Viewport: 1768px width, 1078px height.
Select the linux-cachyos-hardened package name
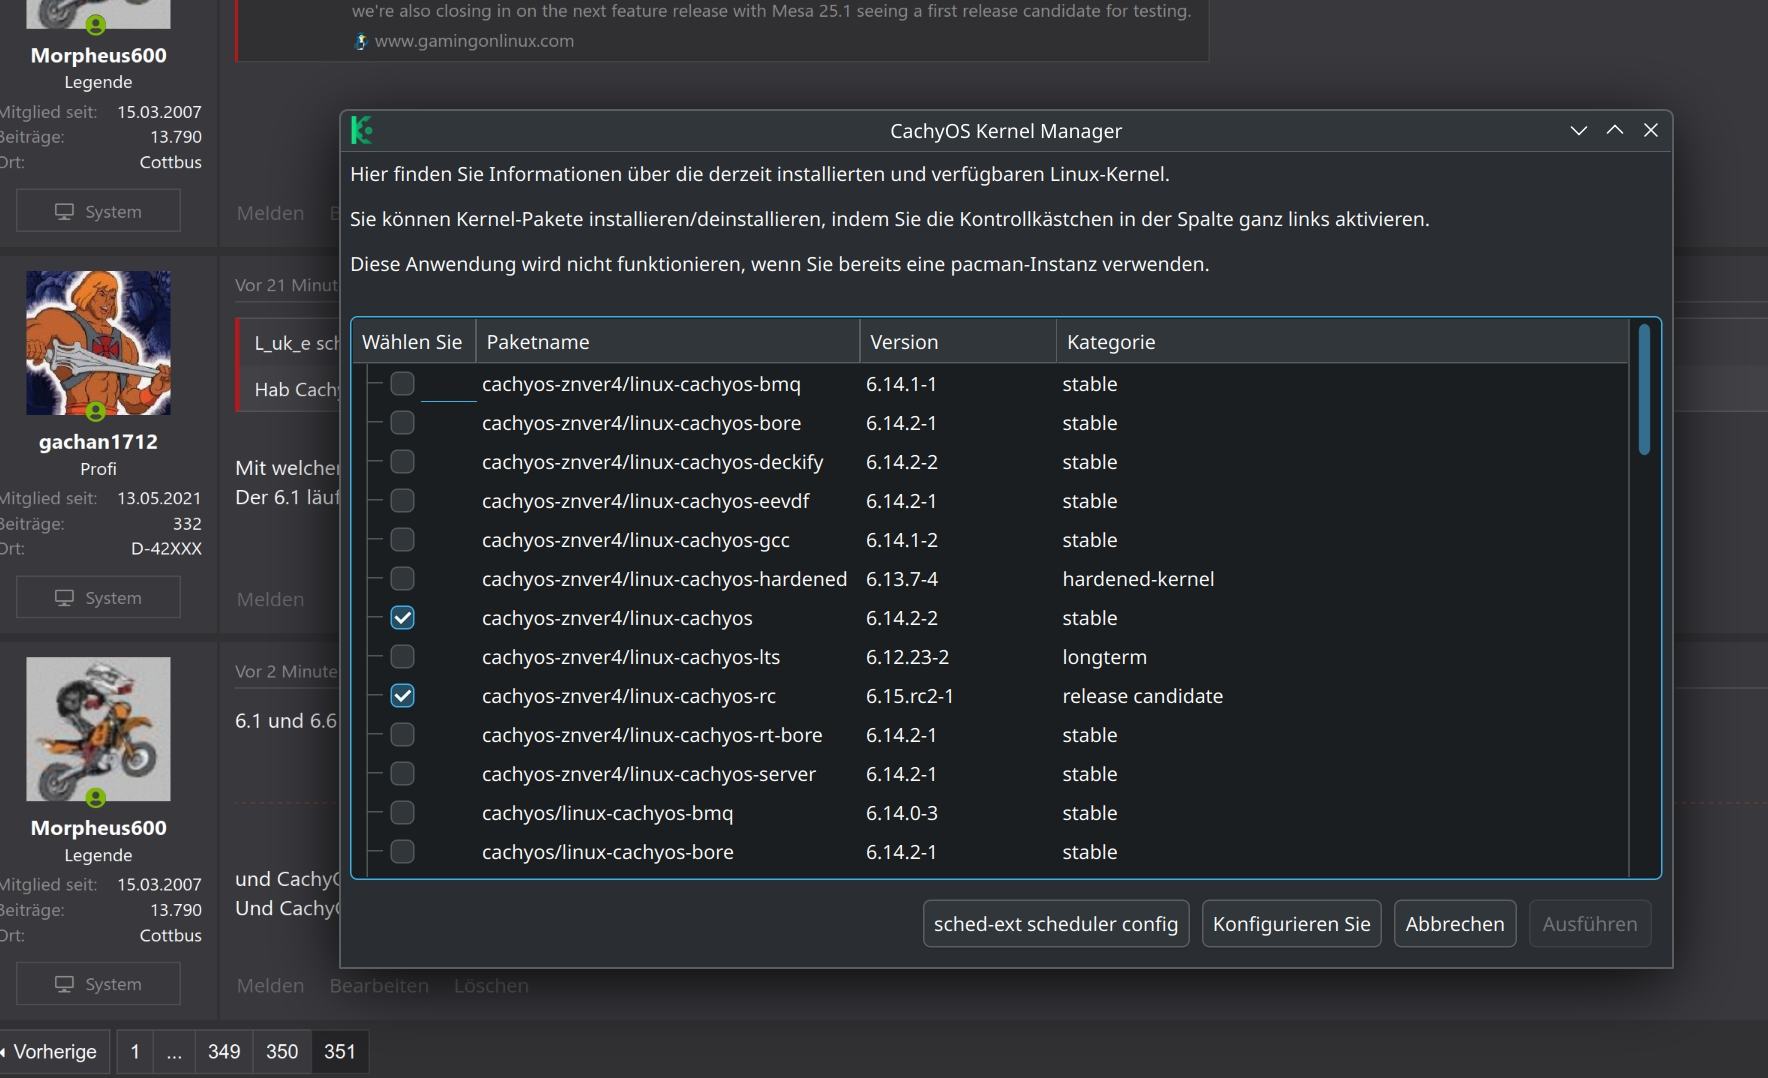pyautogui.click(x=664, y=578)
